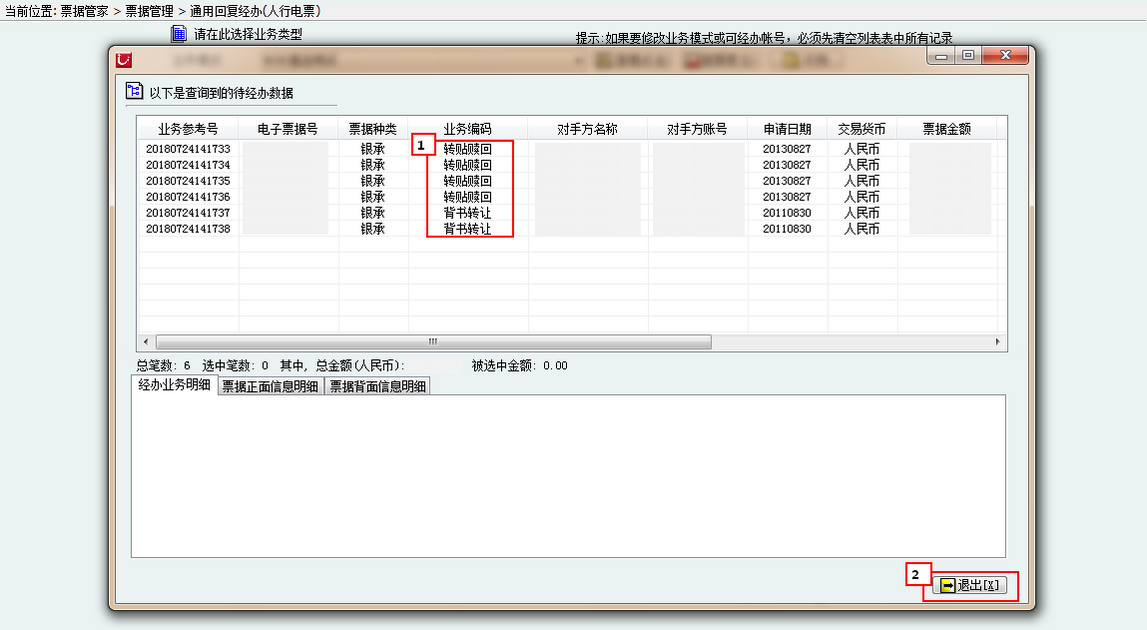Screen dimensions: 1147x630
Task: Click the document icon beside 请在此选择业务类型
Action: coord(179,34)
